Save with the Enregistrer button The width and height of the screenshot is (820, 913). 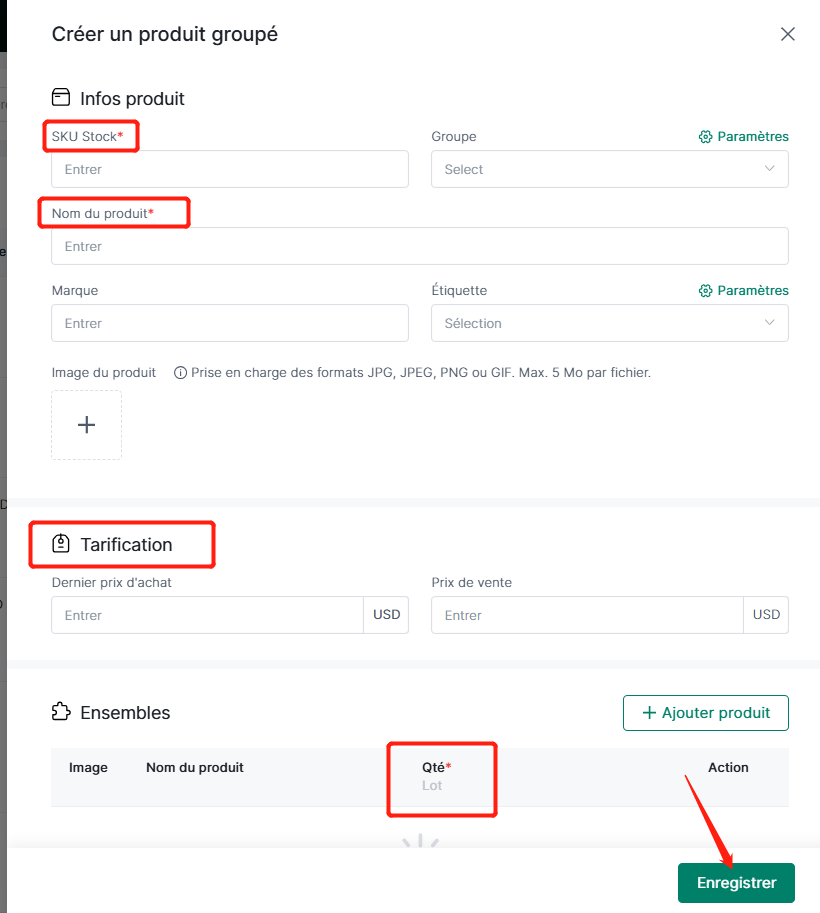click(736, 883)
